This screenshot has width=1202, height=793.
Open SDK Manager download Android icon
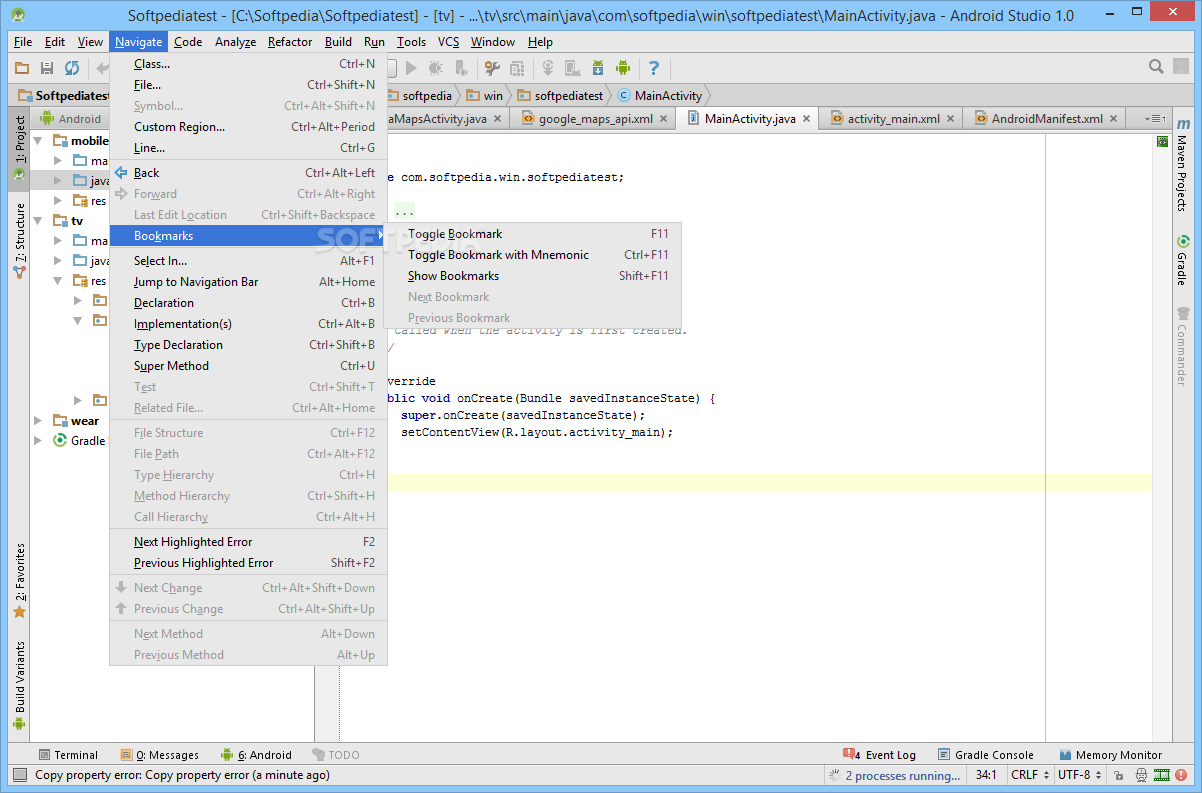[x=598, y=68]
